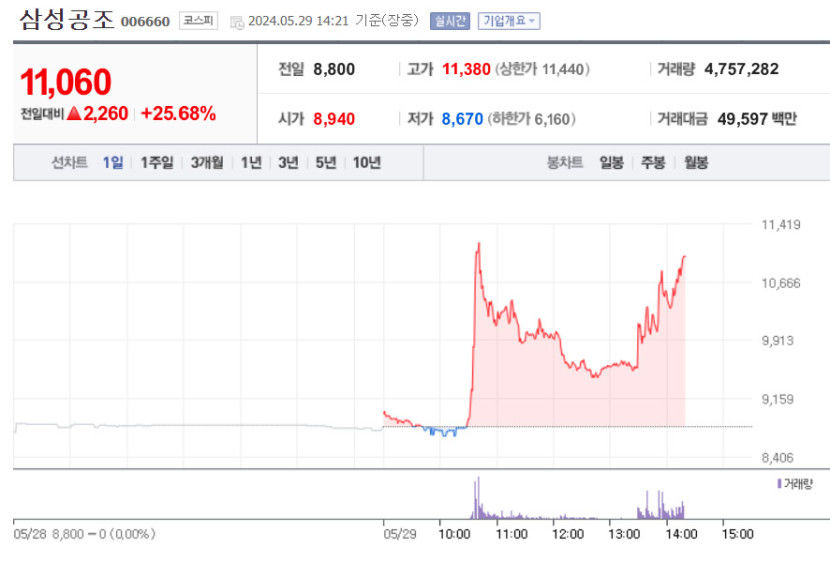Click the timestamp 2024.05.29 14:21

point(299,21)
